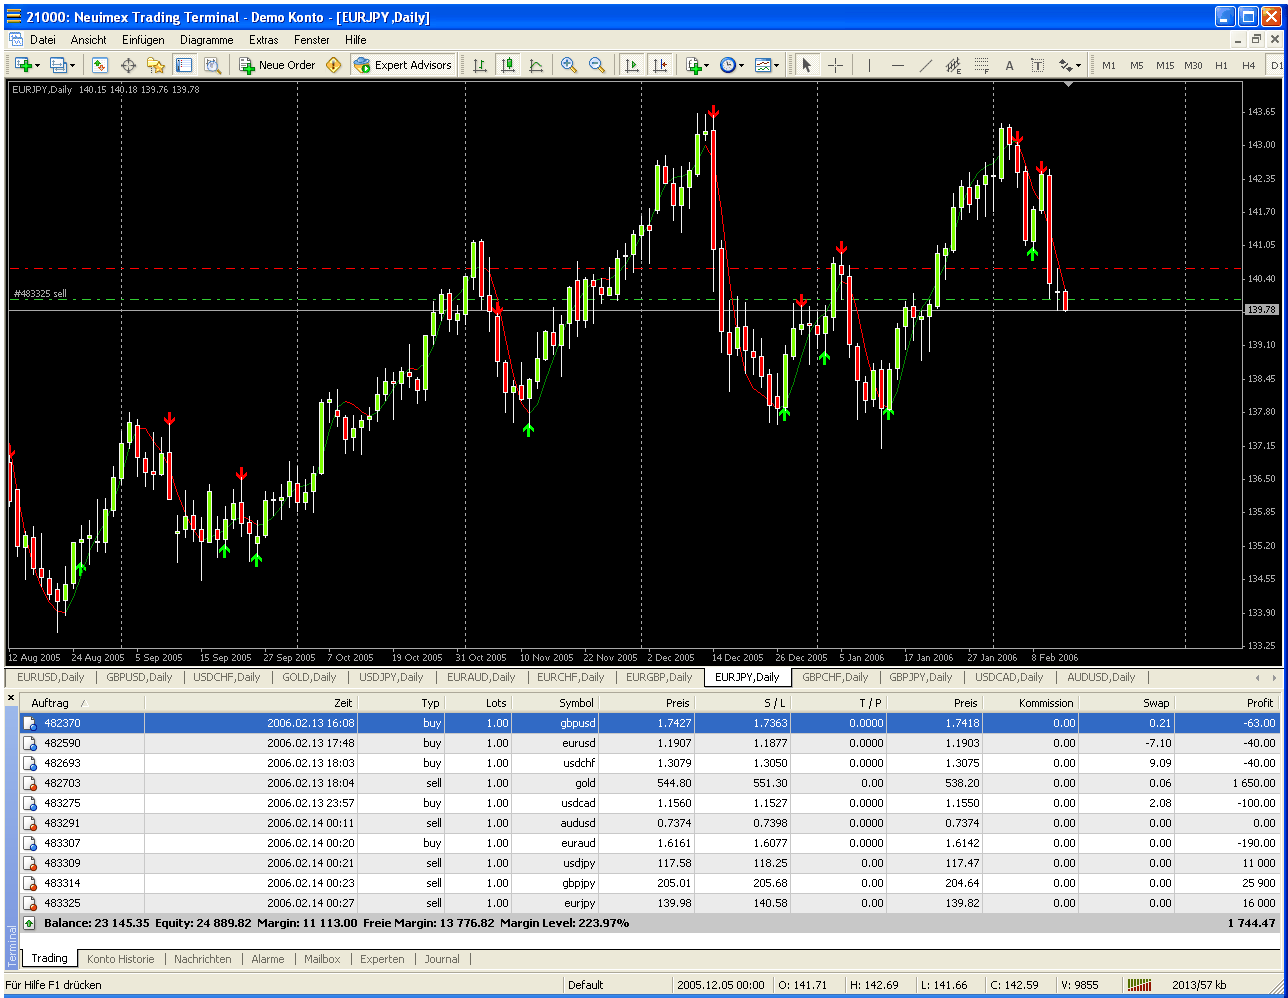Click the Zoom In magnifier icon
1288x998 pixels.
[569, 65]
